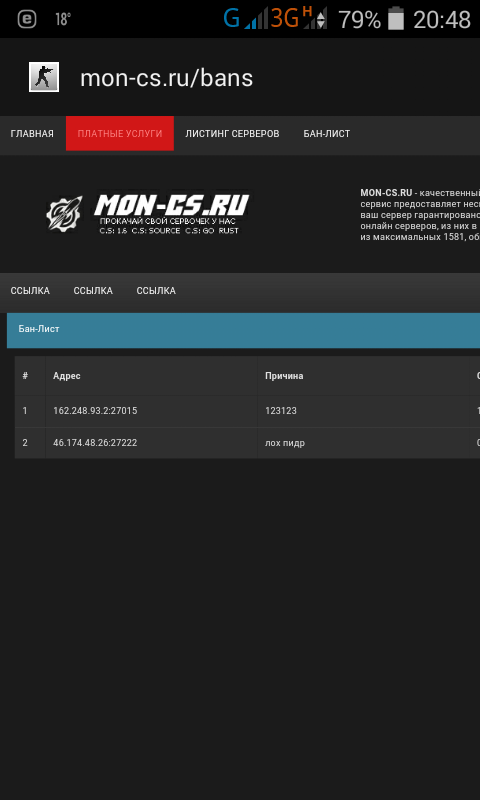480x800 pixels.
Task: Click the first ССЫЛКА link
Action: (x=30, y=291)
